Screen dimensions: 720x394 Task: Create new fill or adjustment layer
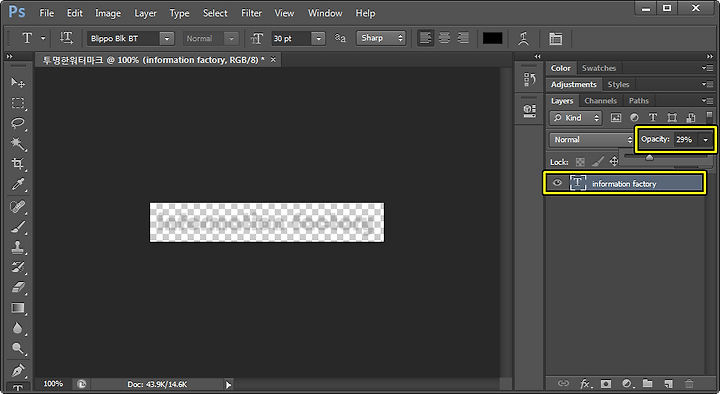tap(627, 383)
